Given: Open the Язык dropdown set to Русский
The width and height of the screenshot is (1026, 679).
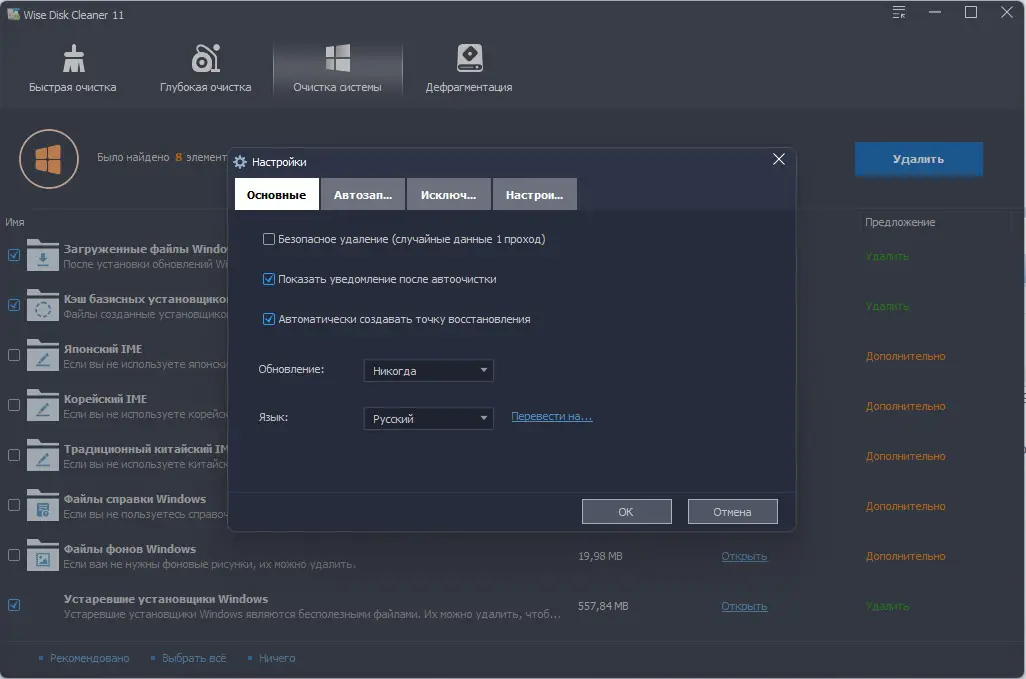Looking at the screenshot, I should pos(429,419).
